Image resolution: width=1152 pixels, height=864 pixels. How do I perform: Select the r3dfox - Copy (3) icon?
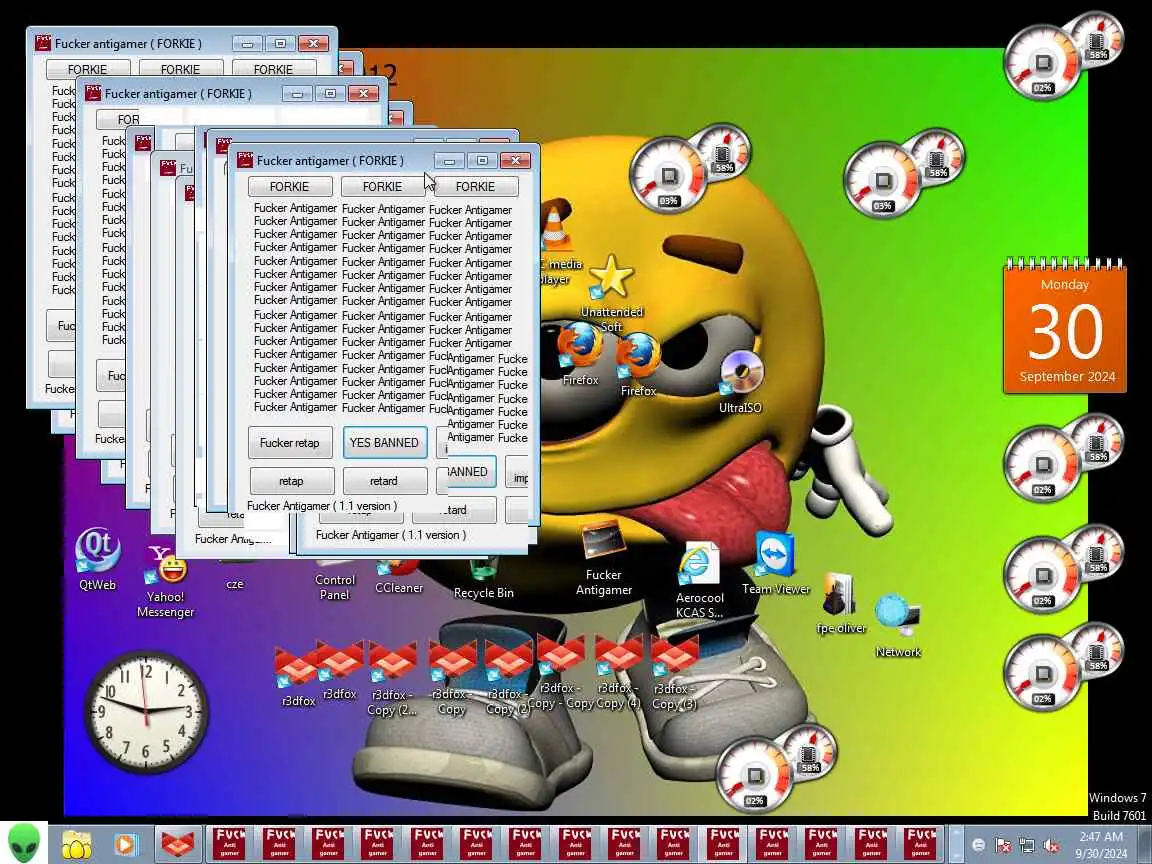tap(674, 672)
